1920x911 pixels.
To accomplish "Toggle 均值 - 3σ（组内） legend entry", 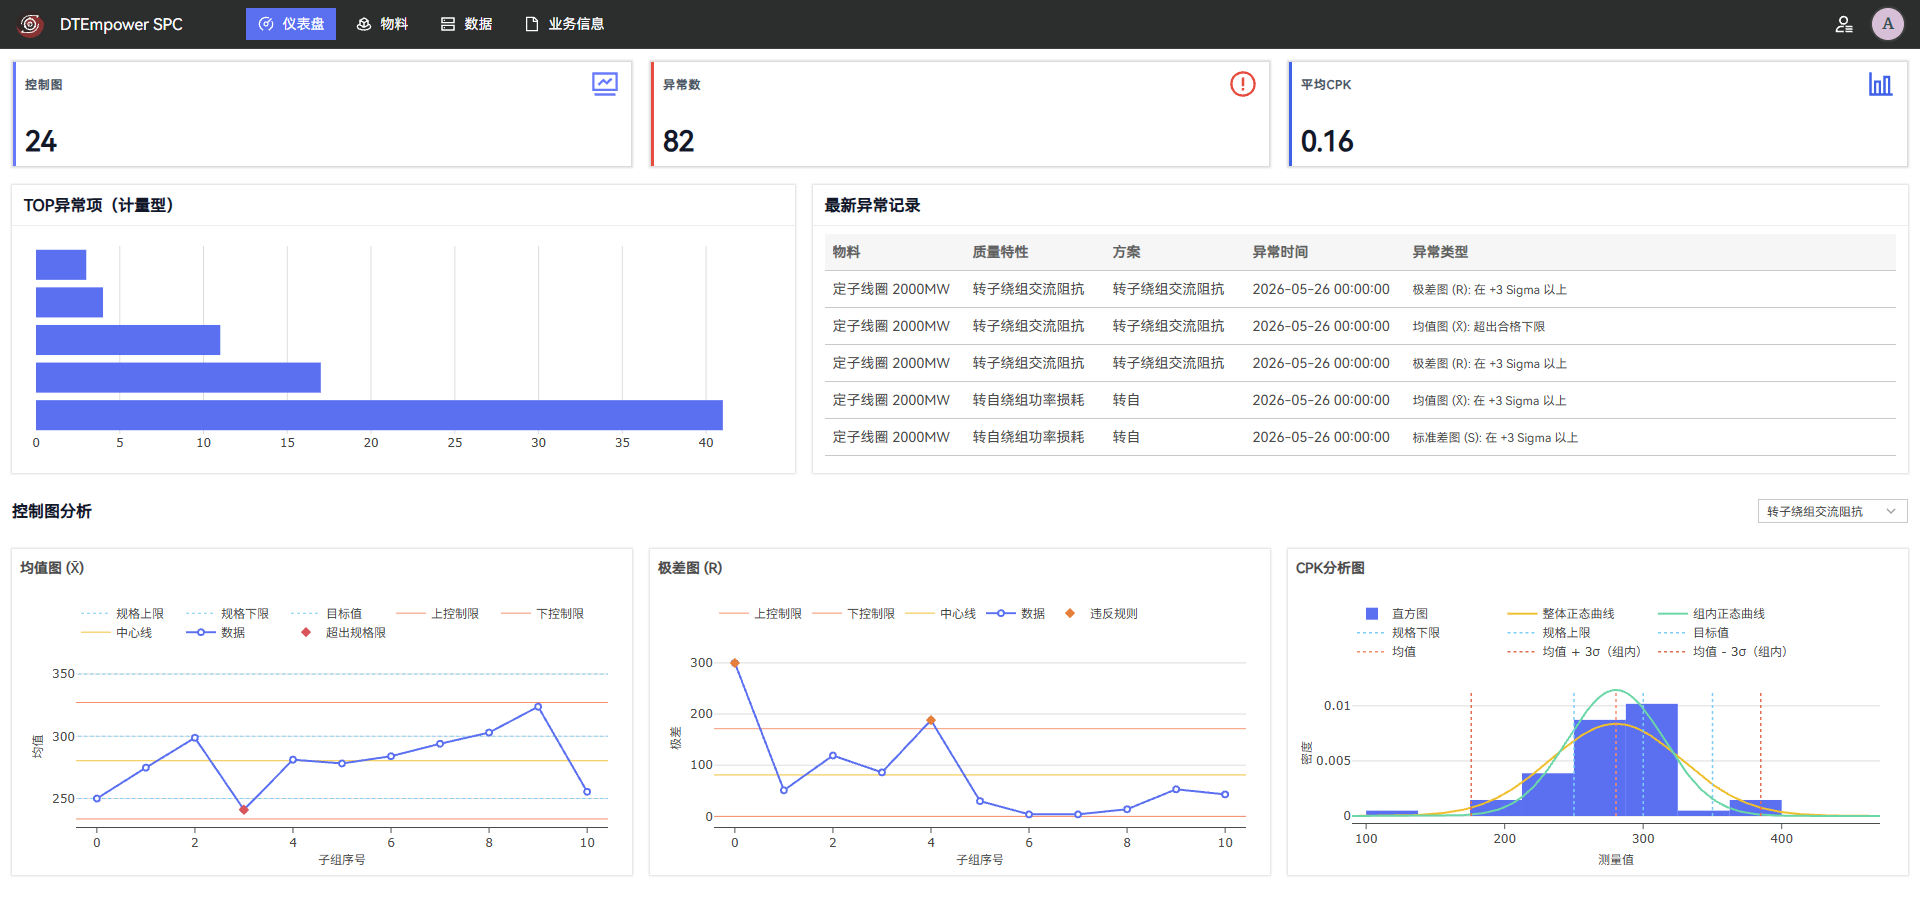I will (1722, 651).
